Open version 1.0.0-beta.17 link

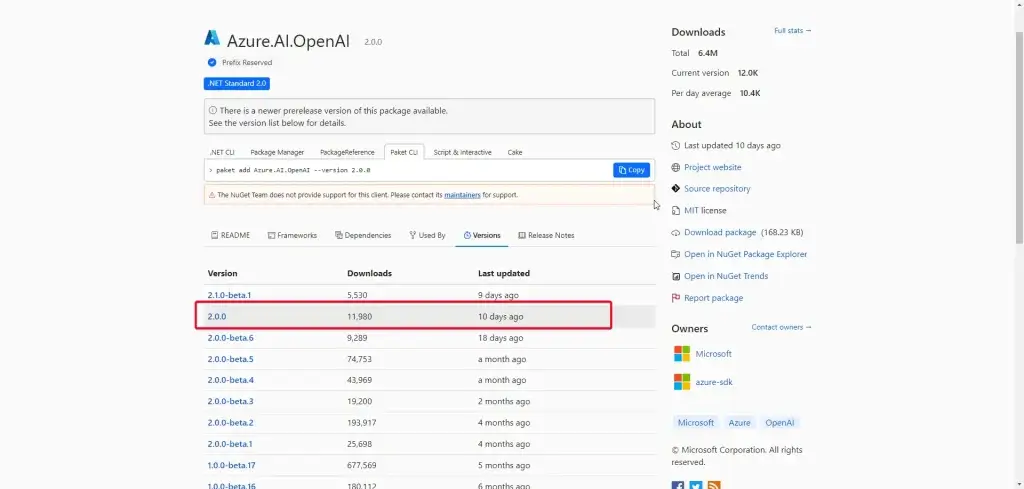click(231, 465)
